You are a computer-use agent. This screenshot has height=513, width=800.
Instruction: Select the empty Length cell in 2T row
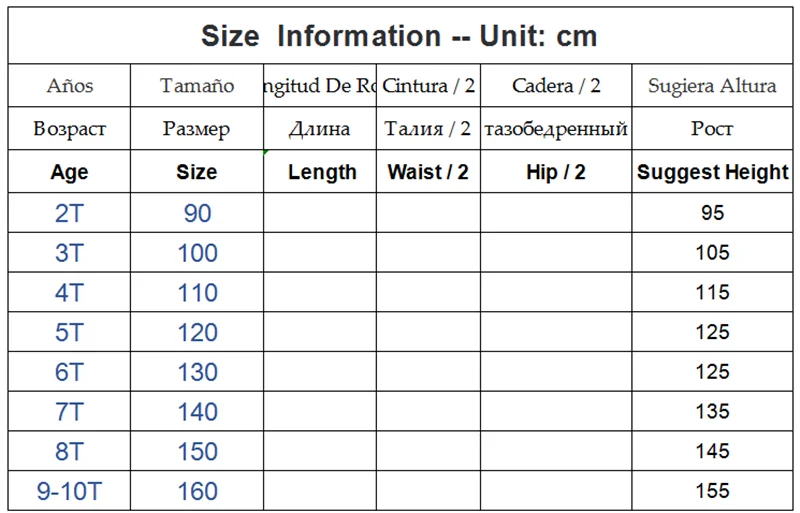point(320,213)
